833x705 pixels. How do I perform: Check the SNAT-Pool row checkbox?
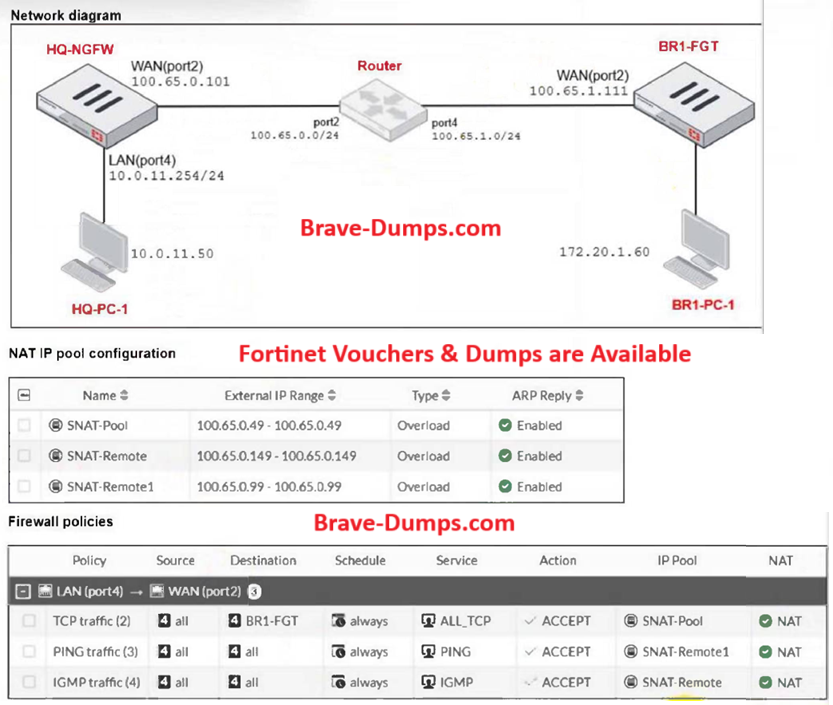coord(24,426)
